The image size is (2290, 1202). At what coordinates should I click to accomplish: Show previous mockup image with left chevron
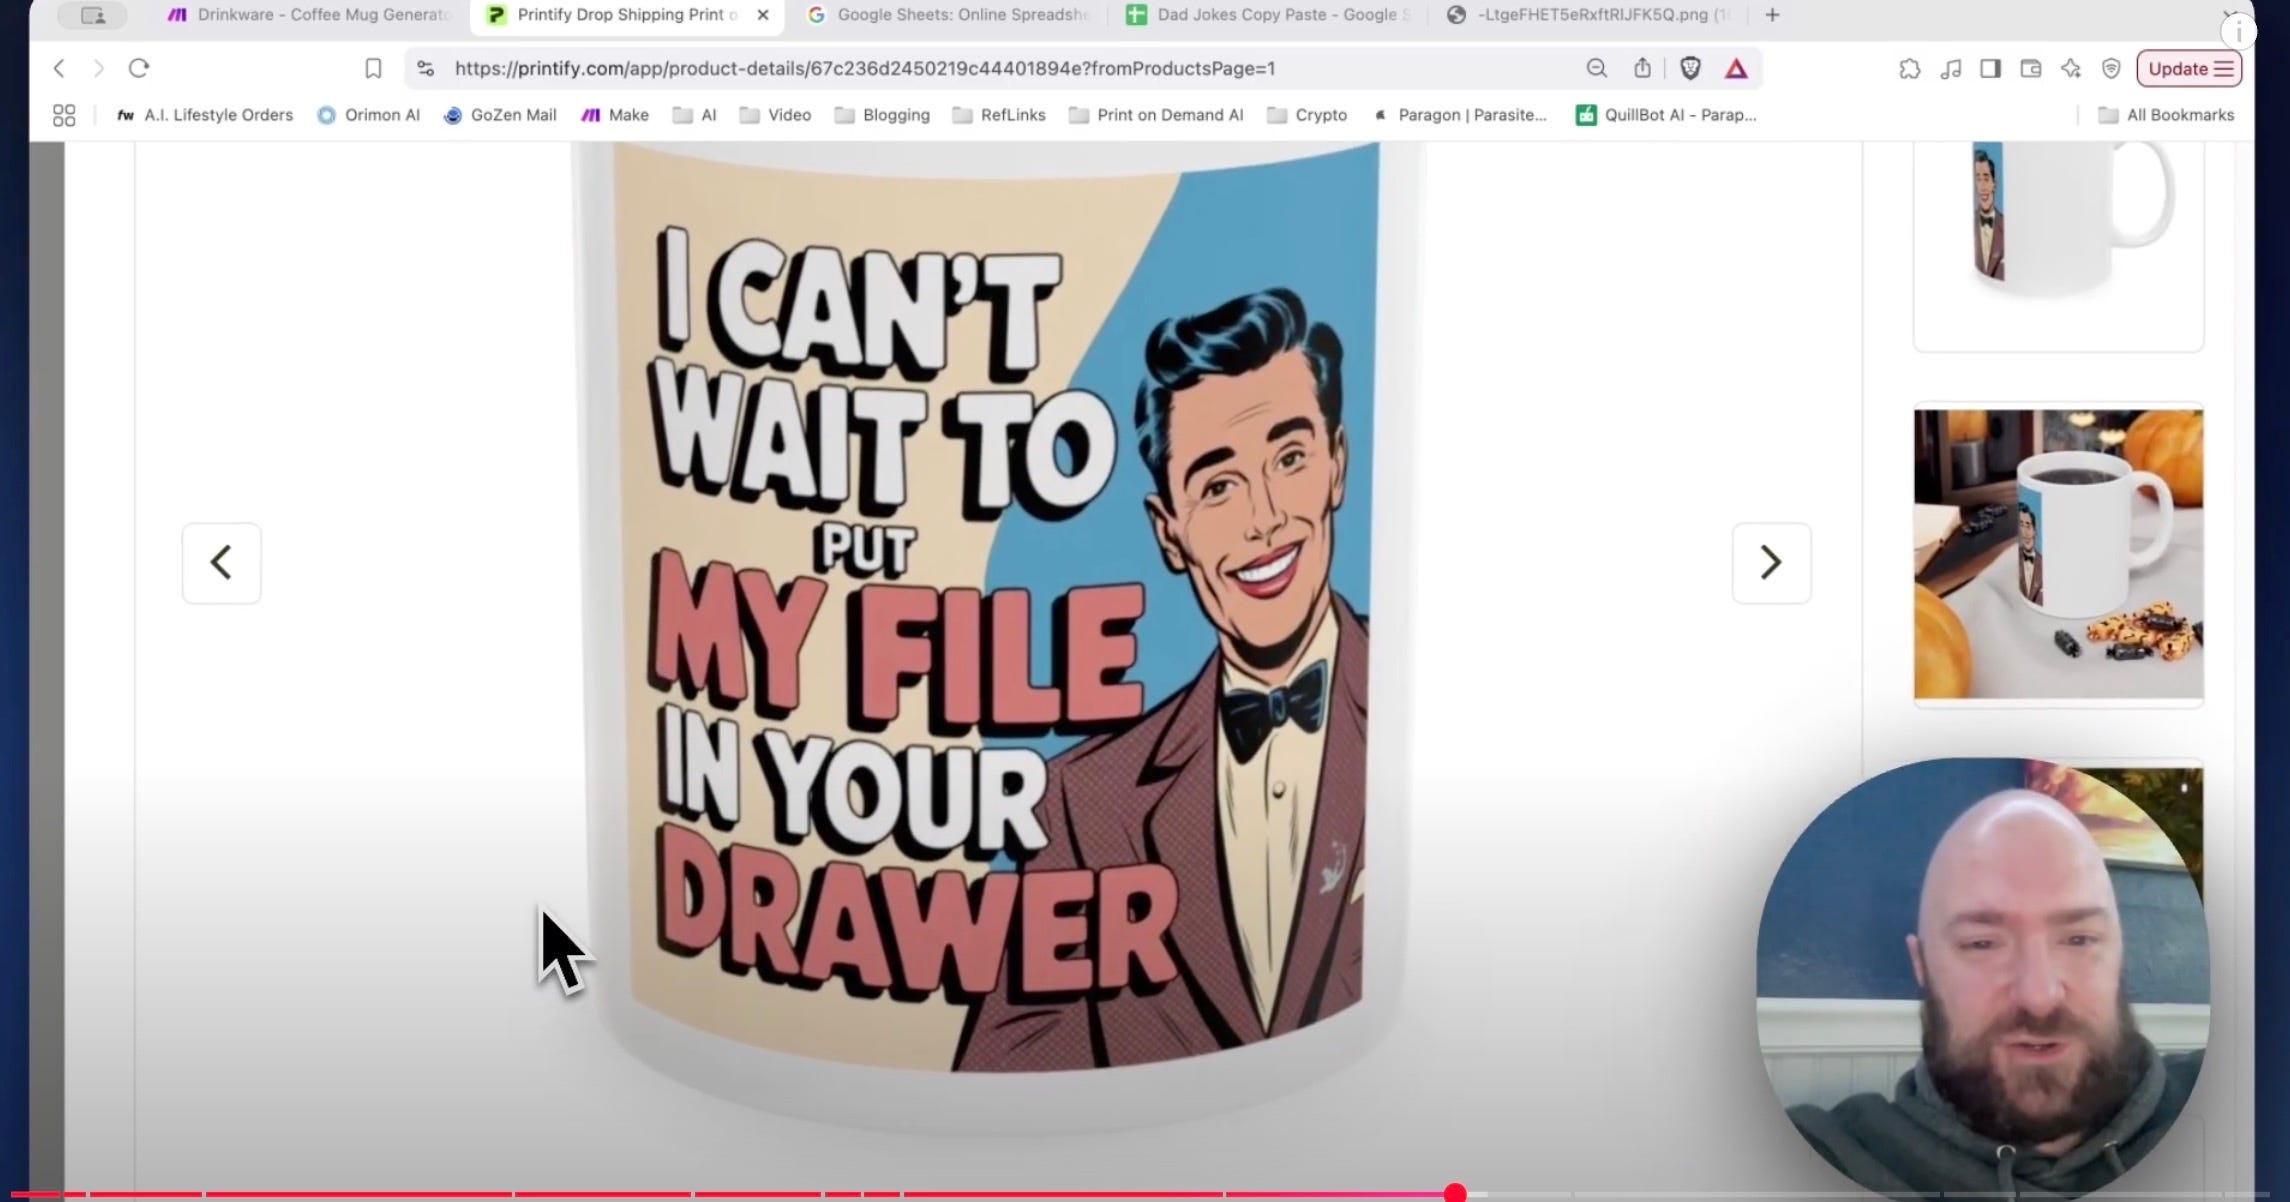[221, 562]
